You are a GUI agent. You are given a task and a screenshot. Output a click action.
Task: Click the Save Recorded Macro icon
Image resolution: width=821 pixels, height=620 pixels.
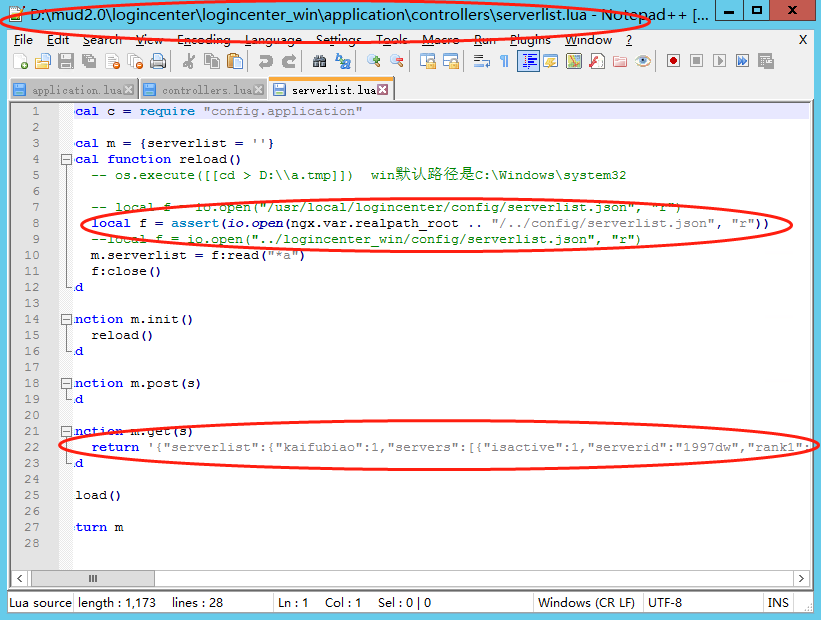coord(765,61)
